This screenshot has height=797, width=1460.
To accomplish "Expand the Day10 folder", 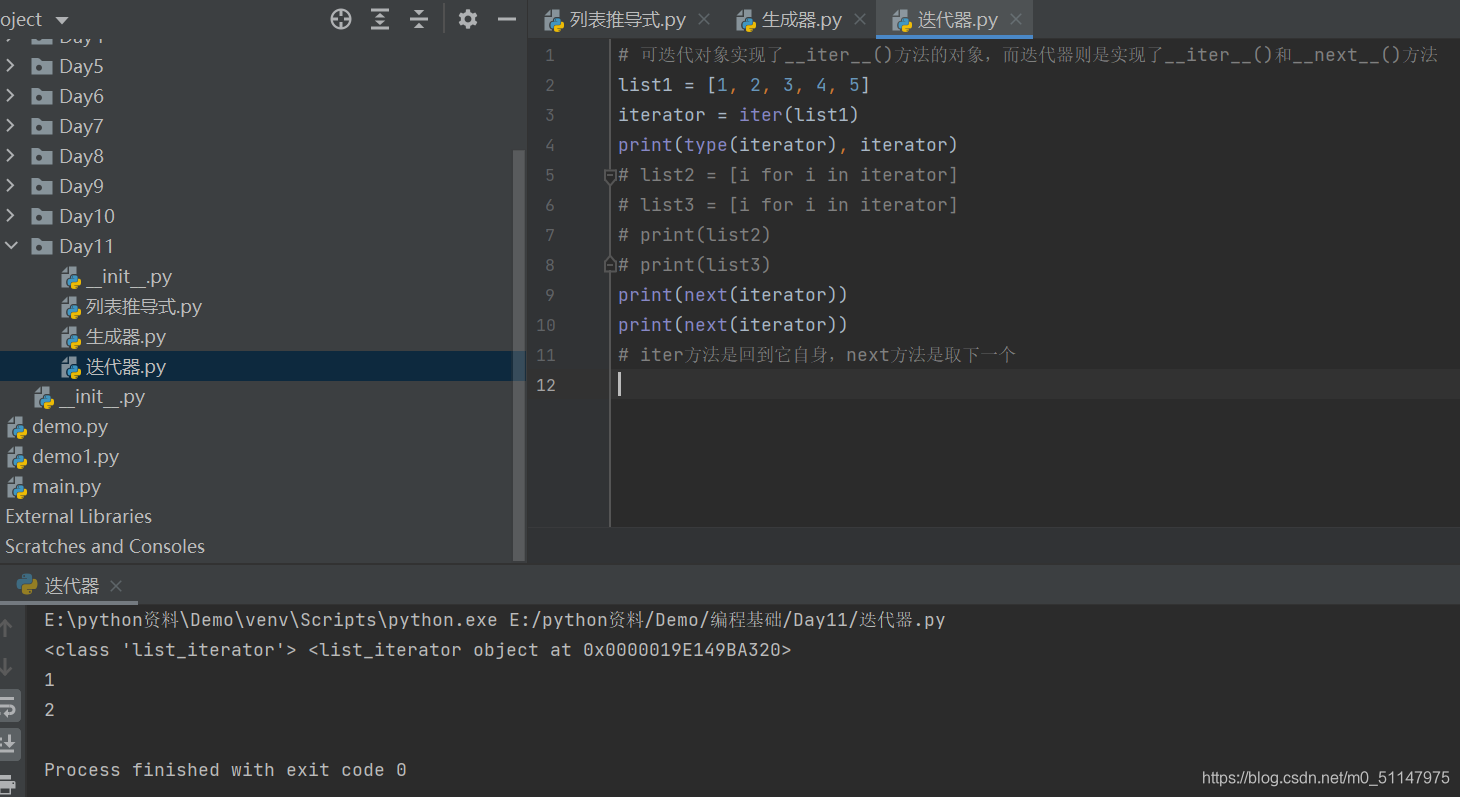I will pyautogui.click(x=11, y=216).
